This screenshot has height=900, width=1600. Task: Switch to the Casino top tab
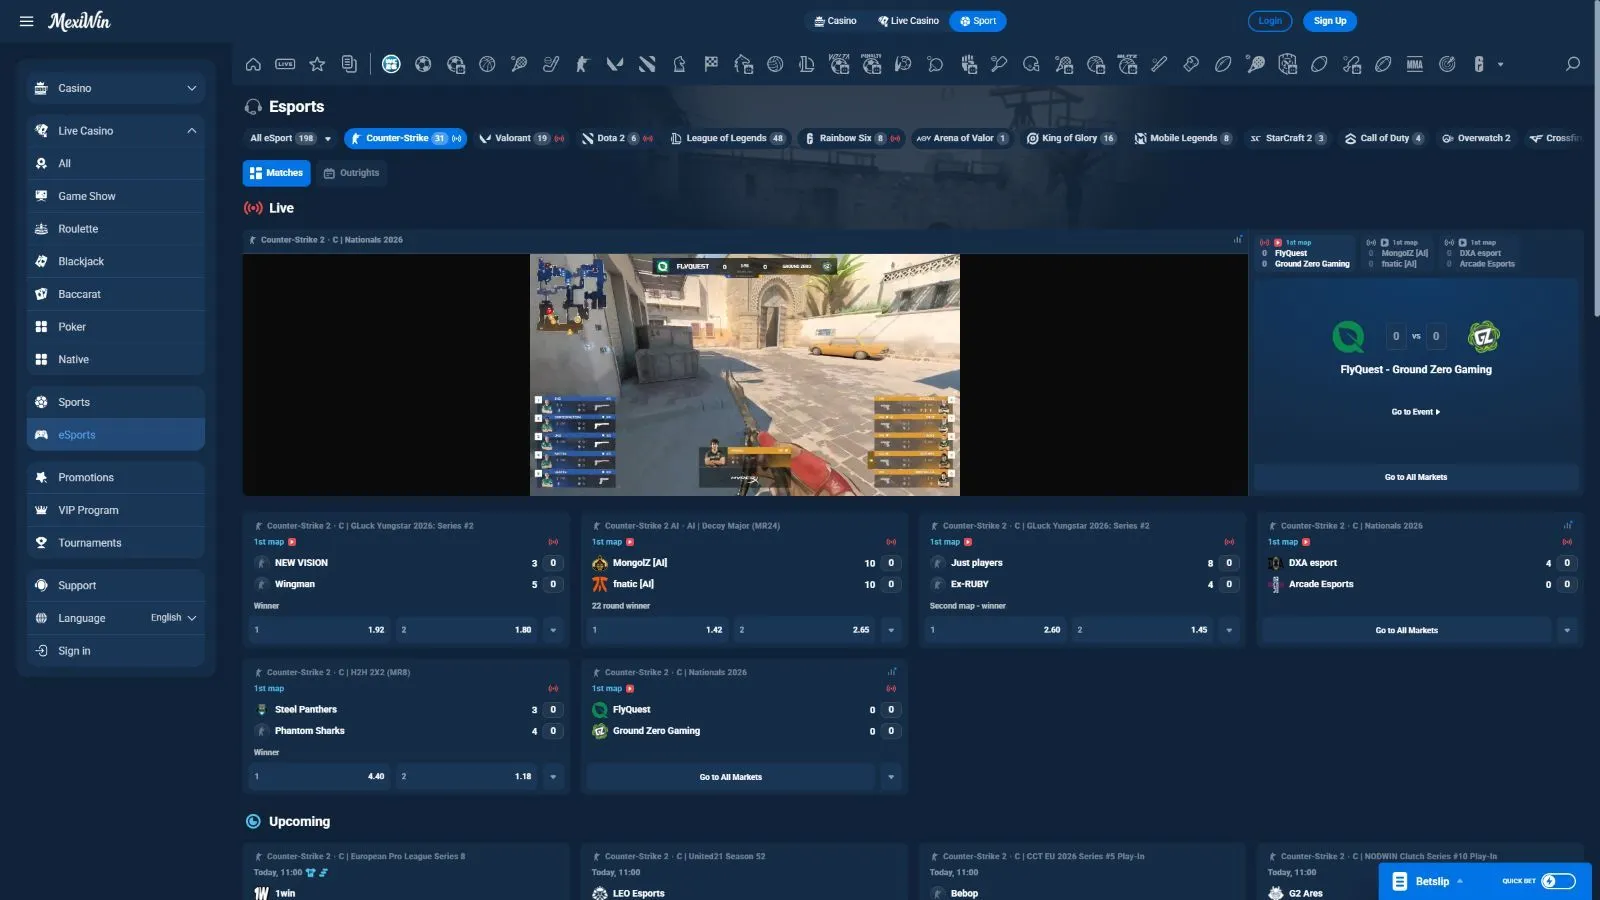click(x=835, y=21)
